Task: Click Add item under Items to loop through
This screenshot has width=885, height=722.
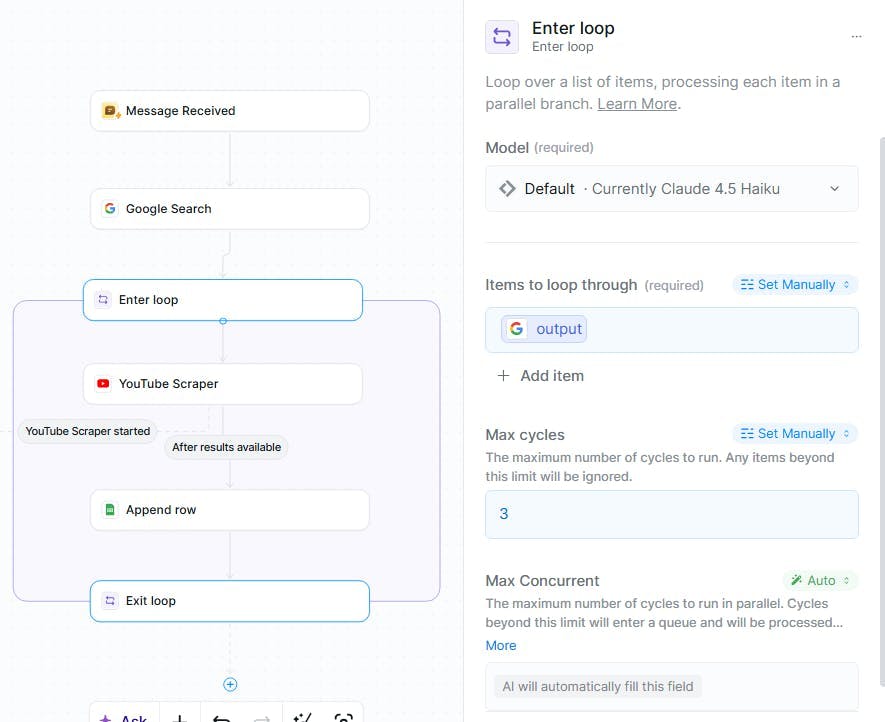Action: 541,376
